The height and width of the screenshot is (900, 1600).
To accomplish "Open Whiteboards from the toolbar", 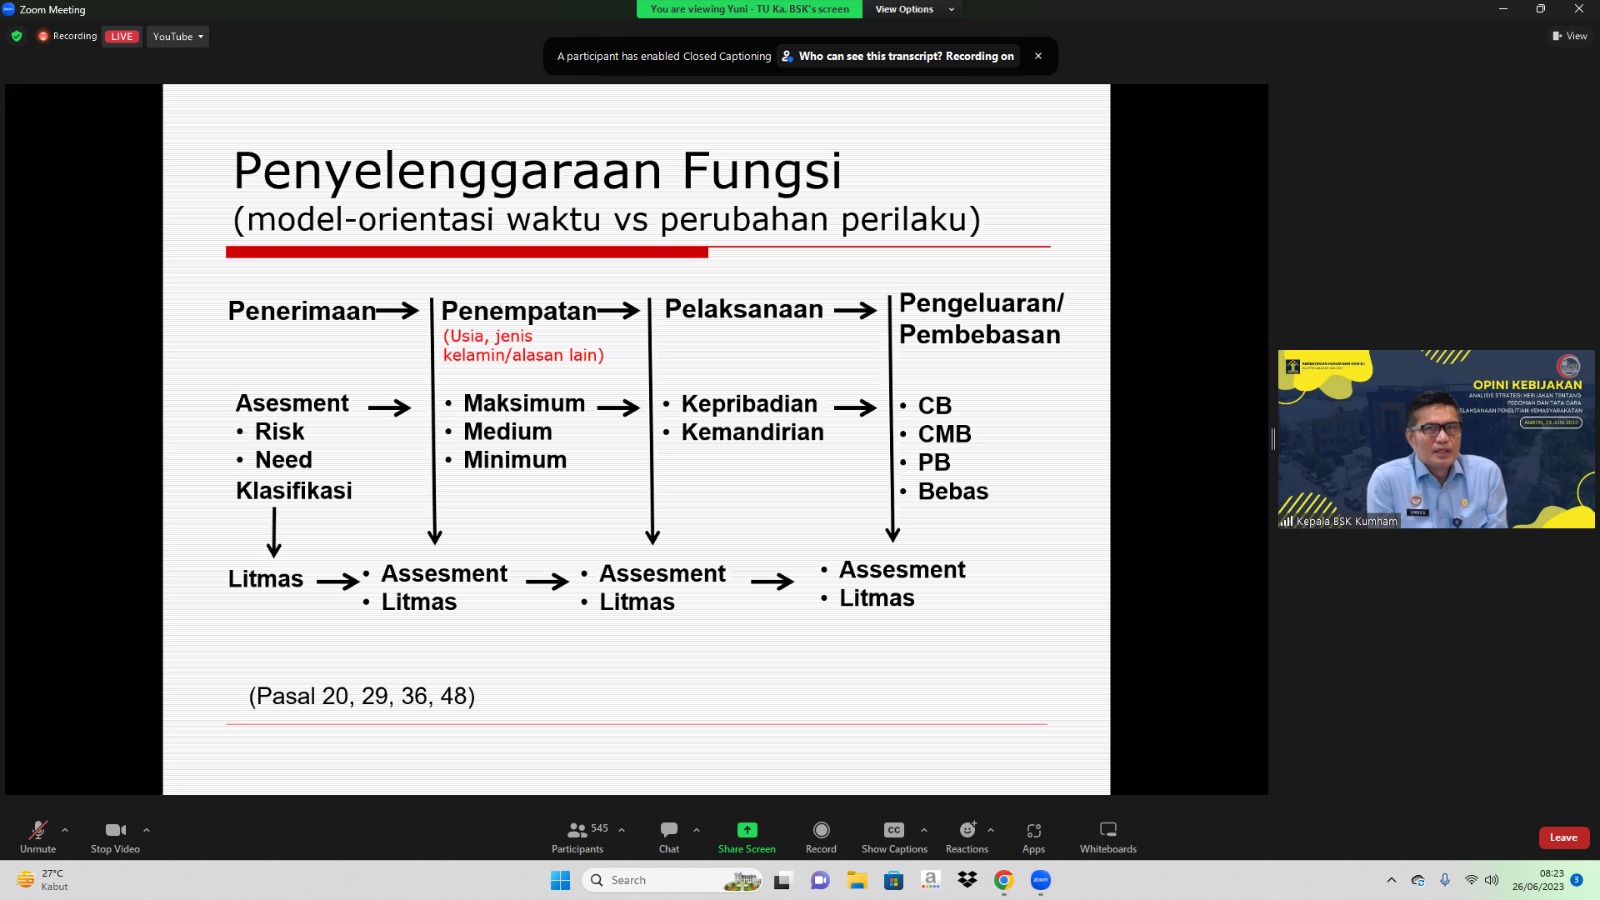I will pyautogui.click(x=1108, y=830).
